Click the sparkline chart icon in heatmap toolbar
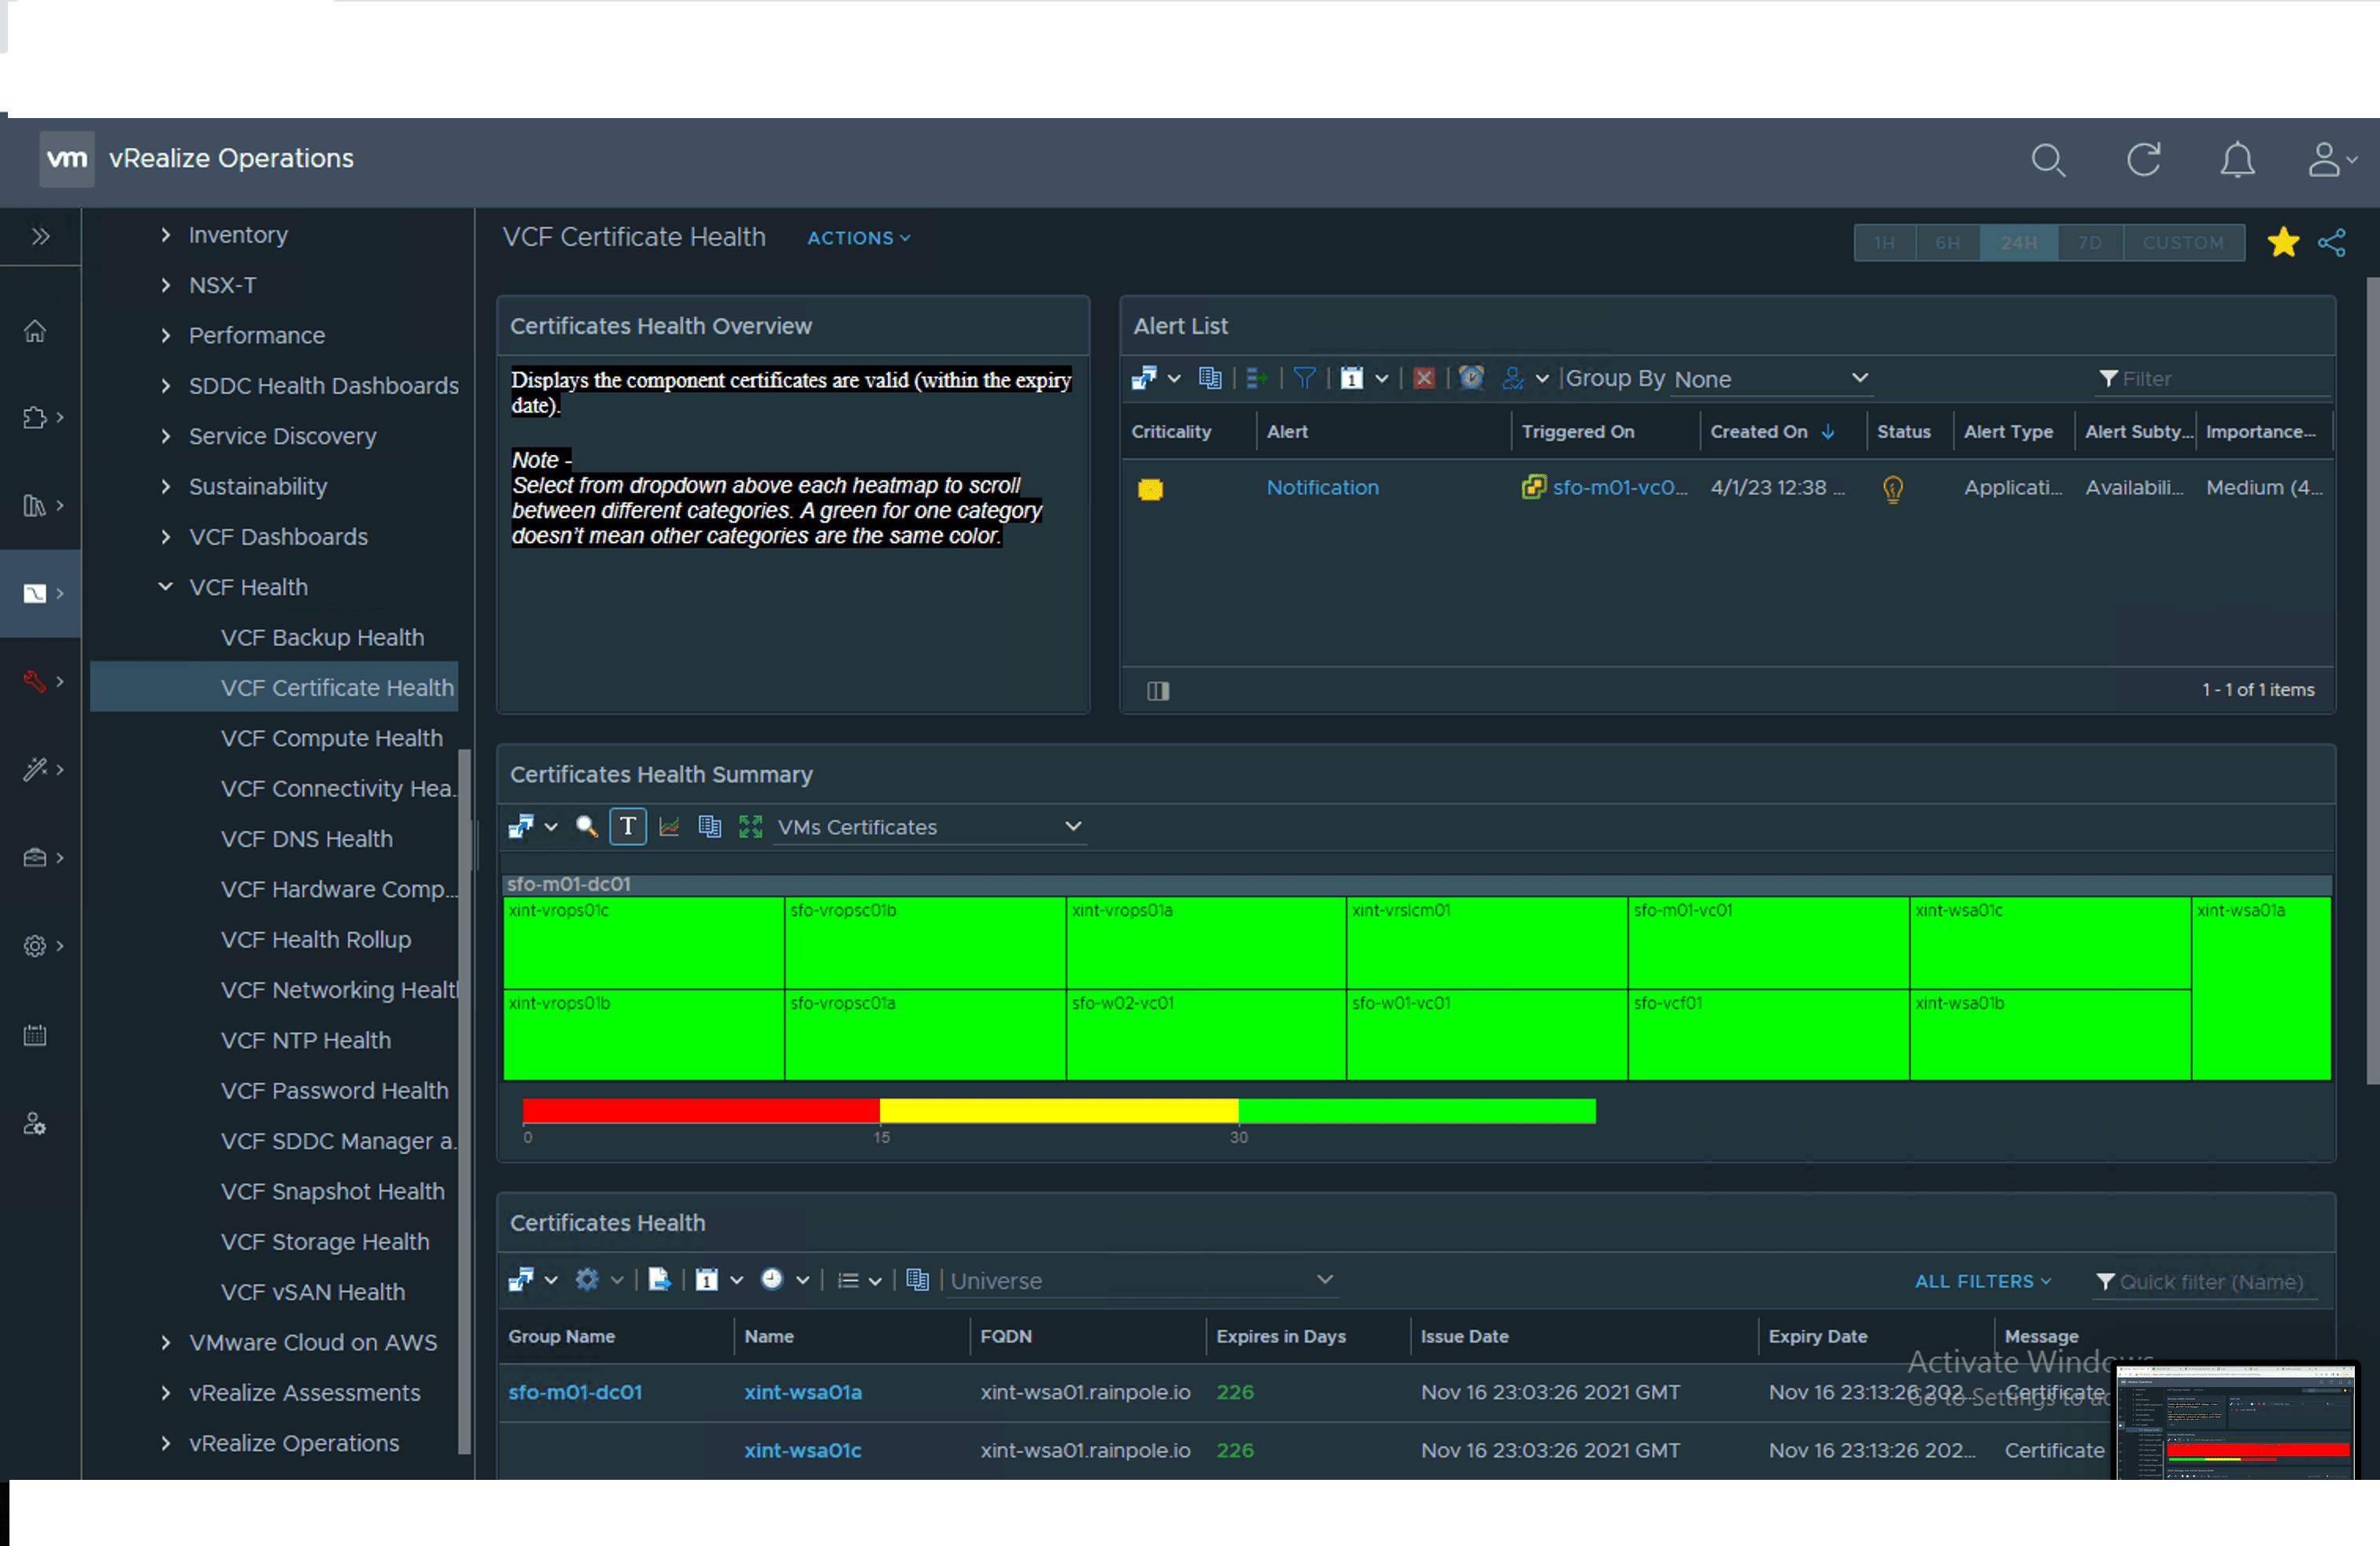The height and width of the screenshot is (1546, 2380). (x=669, y=827)
